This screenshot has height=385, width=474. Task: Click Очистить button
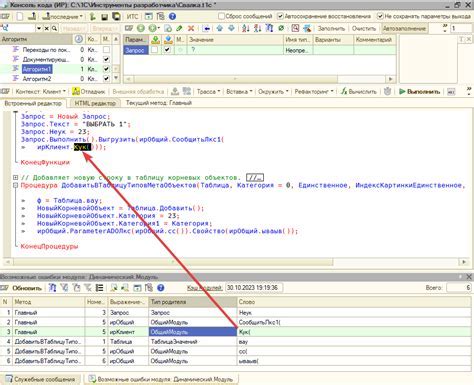(x=364, y=28)
